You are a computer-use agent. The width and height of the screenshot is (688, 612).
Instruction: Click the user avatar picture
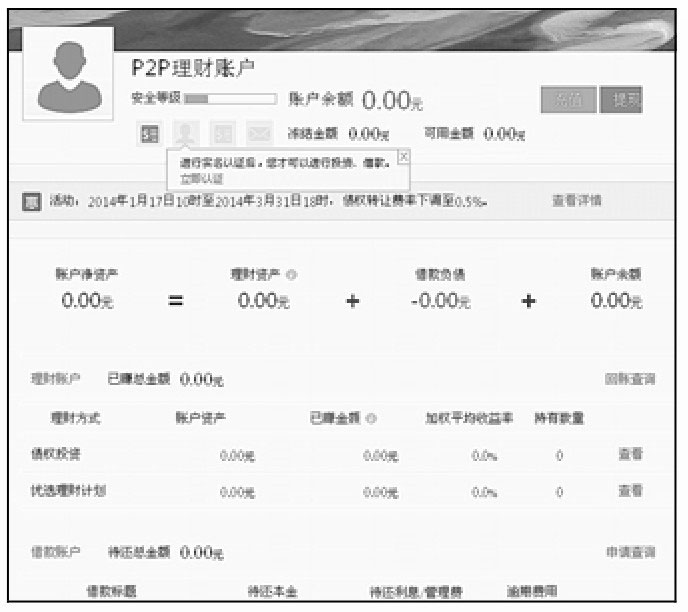tap(68, 74)
